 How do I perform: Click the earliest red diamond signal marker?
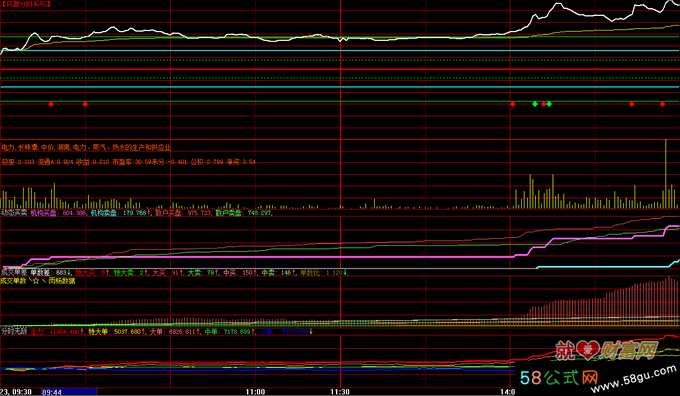51,104
